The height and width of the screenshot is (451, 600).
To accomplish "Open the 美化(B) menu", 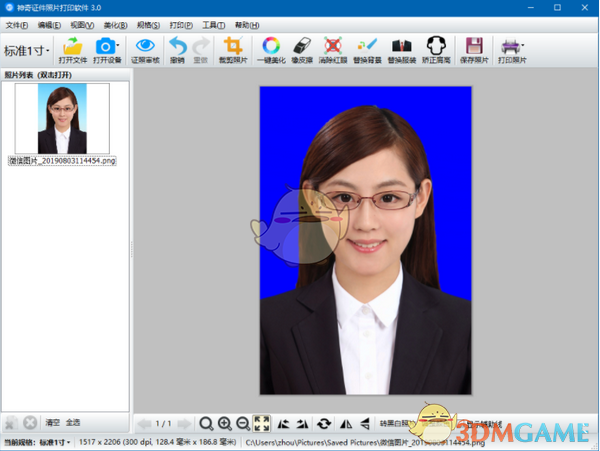I will [x=116, y=24].
